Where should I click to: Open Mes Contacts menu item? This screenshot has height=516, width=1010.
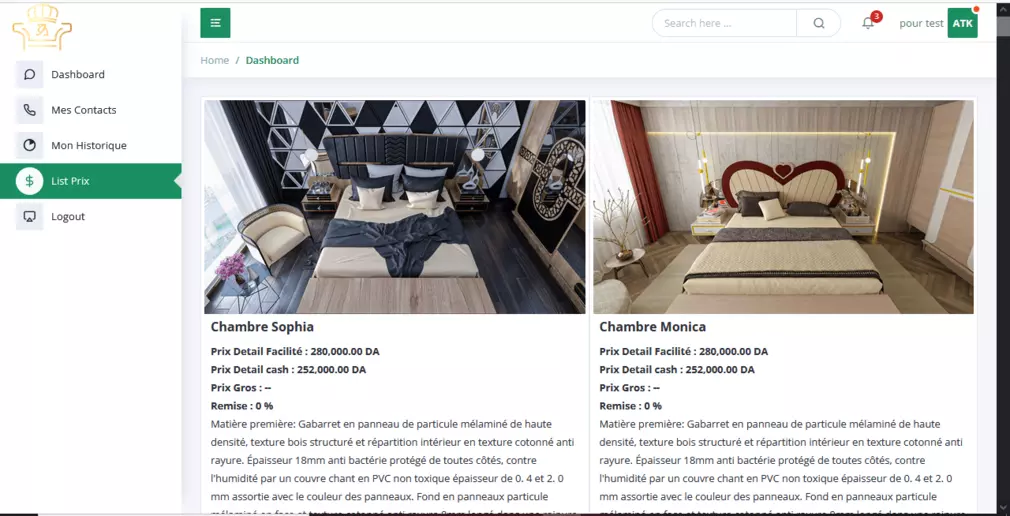click(84, 110)
